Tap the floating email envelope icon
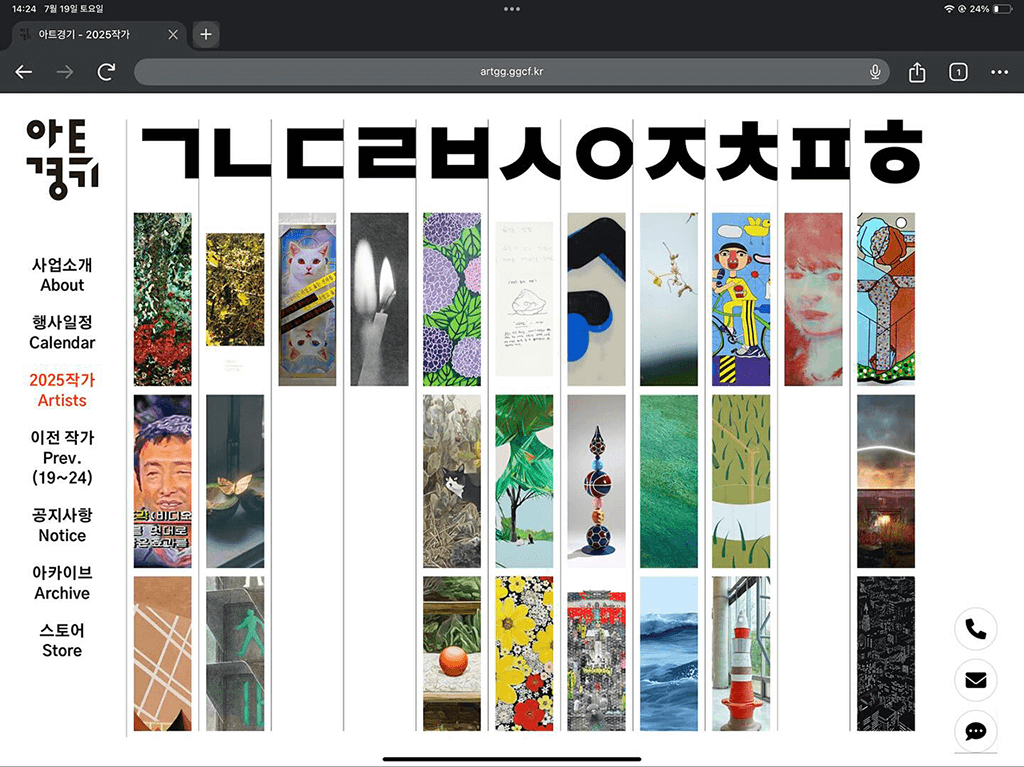The height and width of the screenshot is (767, 1024). tap(975, 680)
